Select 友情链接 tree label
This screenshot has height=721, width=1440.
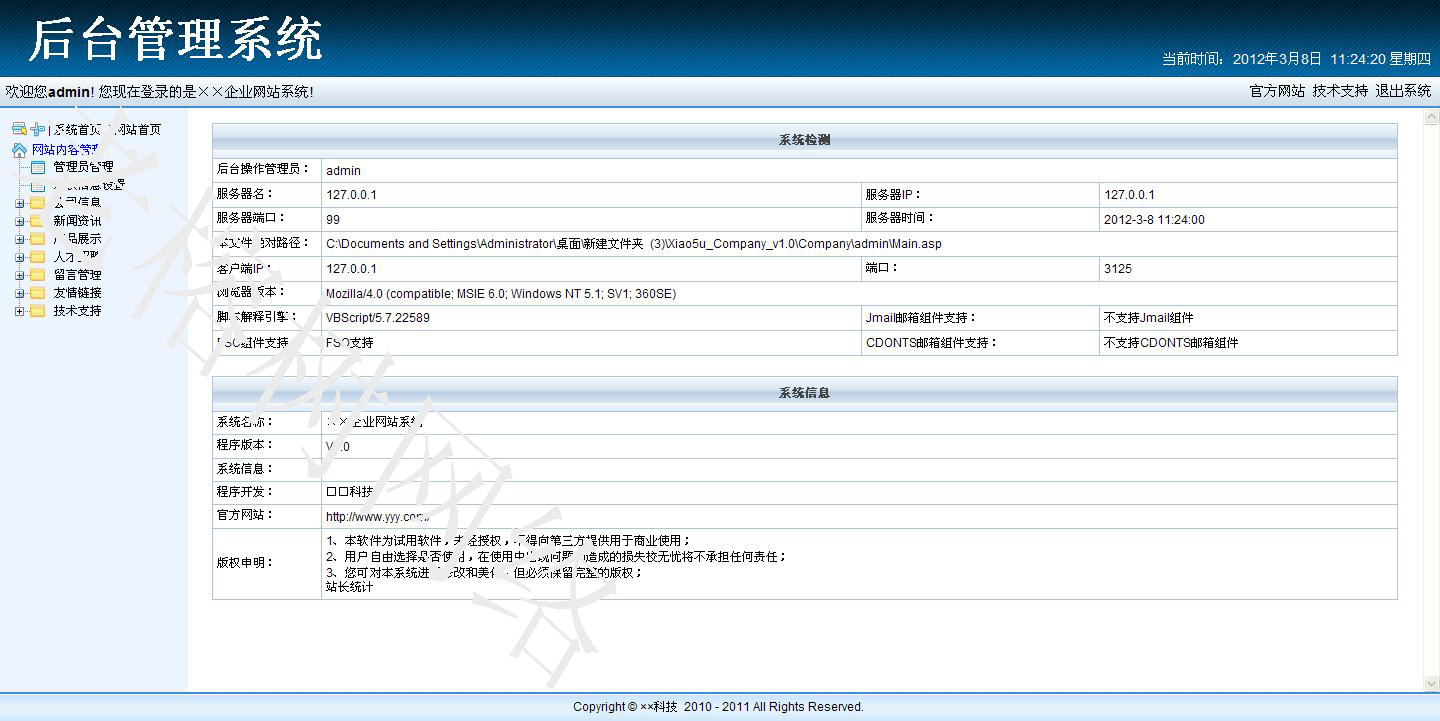click(78, 293)
